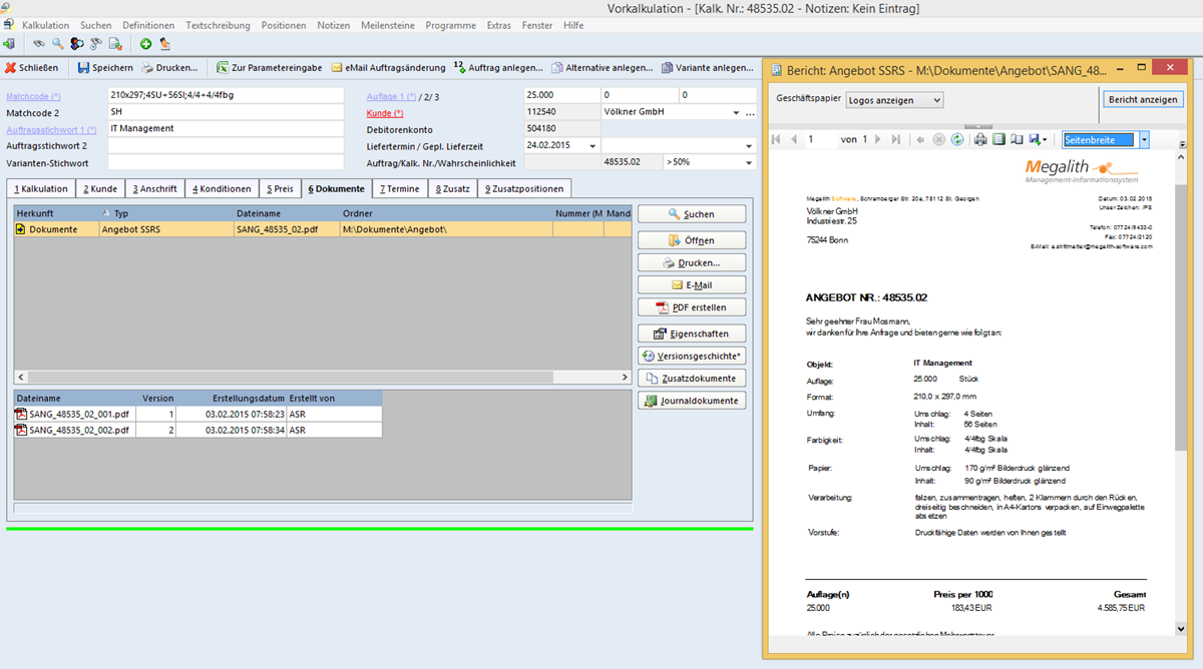This screenshot has width=1203, height=669.
Task: Click the Zur Parametereingabe Excel icon
Action: [222, 68]
